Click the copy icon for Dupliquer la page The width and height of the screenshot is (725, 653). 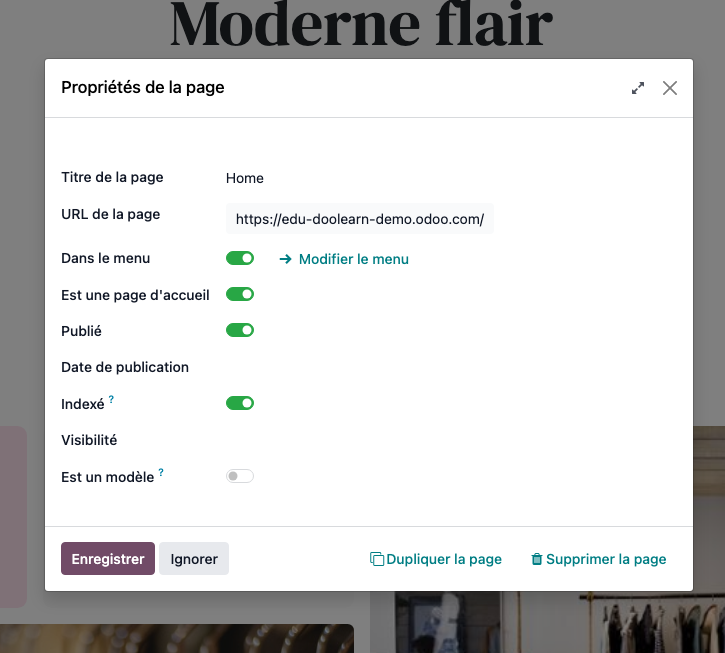(377, 560)
